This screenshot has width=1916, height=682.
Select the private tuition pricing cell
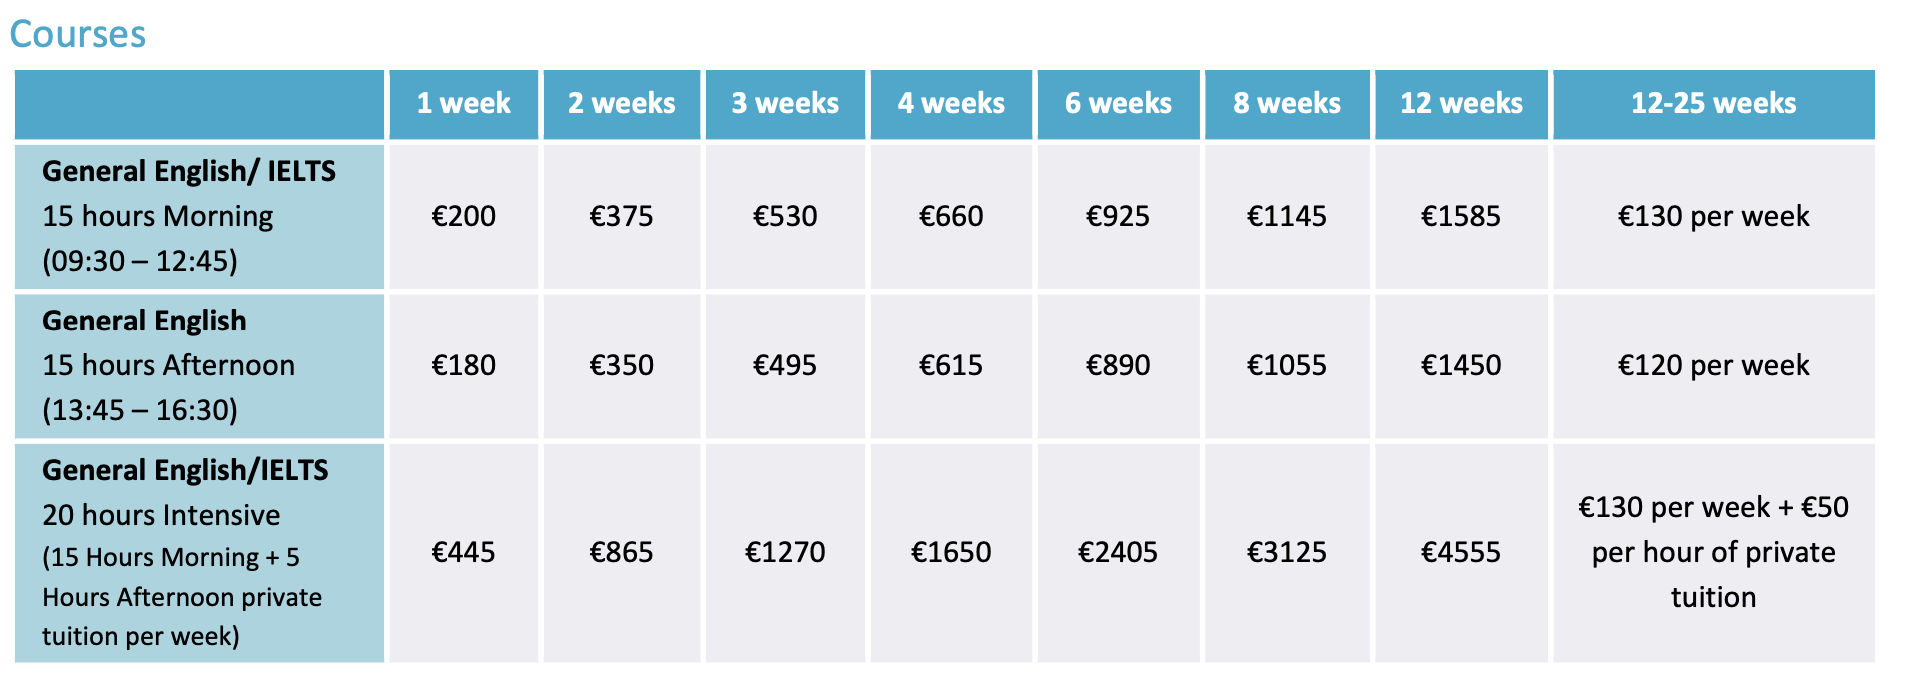[1713, 552]
